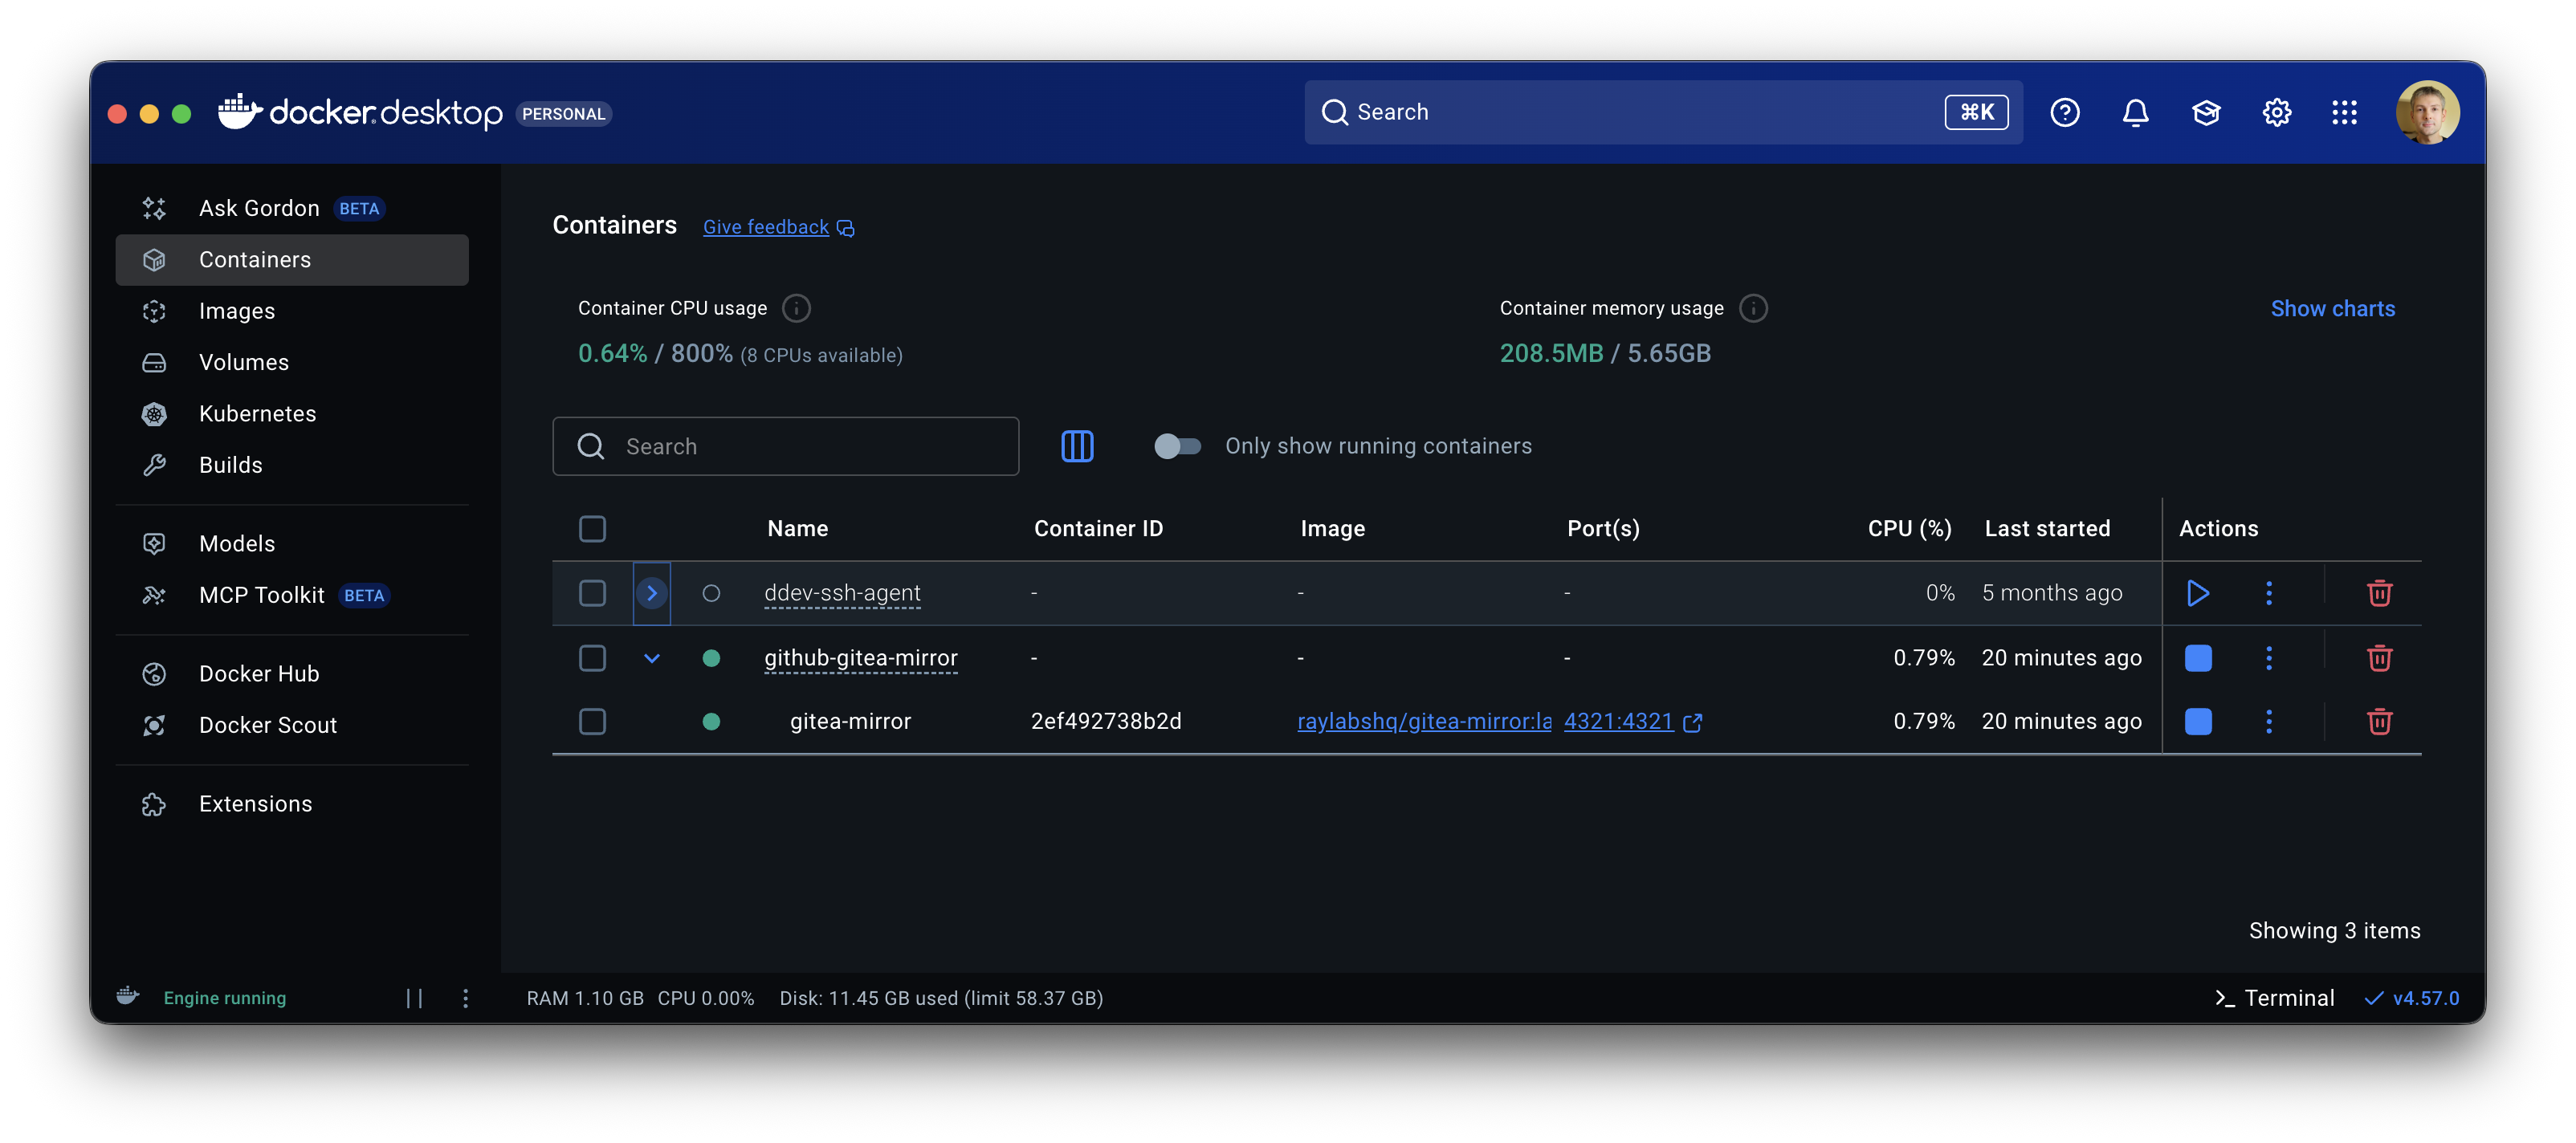This screenshot has height=1143, width=2576.
Task: Open Docker Scout
Action: 267,725
